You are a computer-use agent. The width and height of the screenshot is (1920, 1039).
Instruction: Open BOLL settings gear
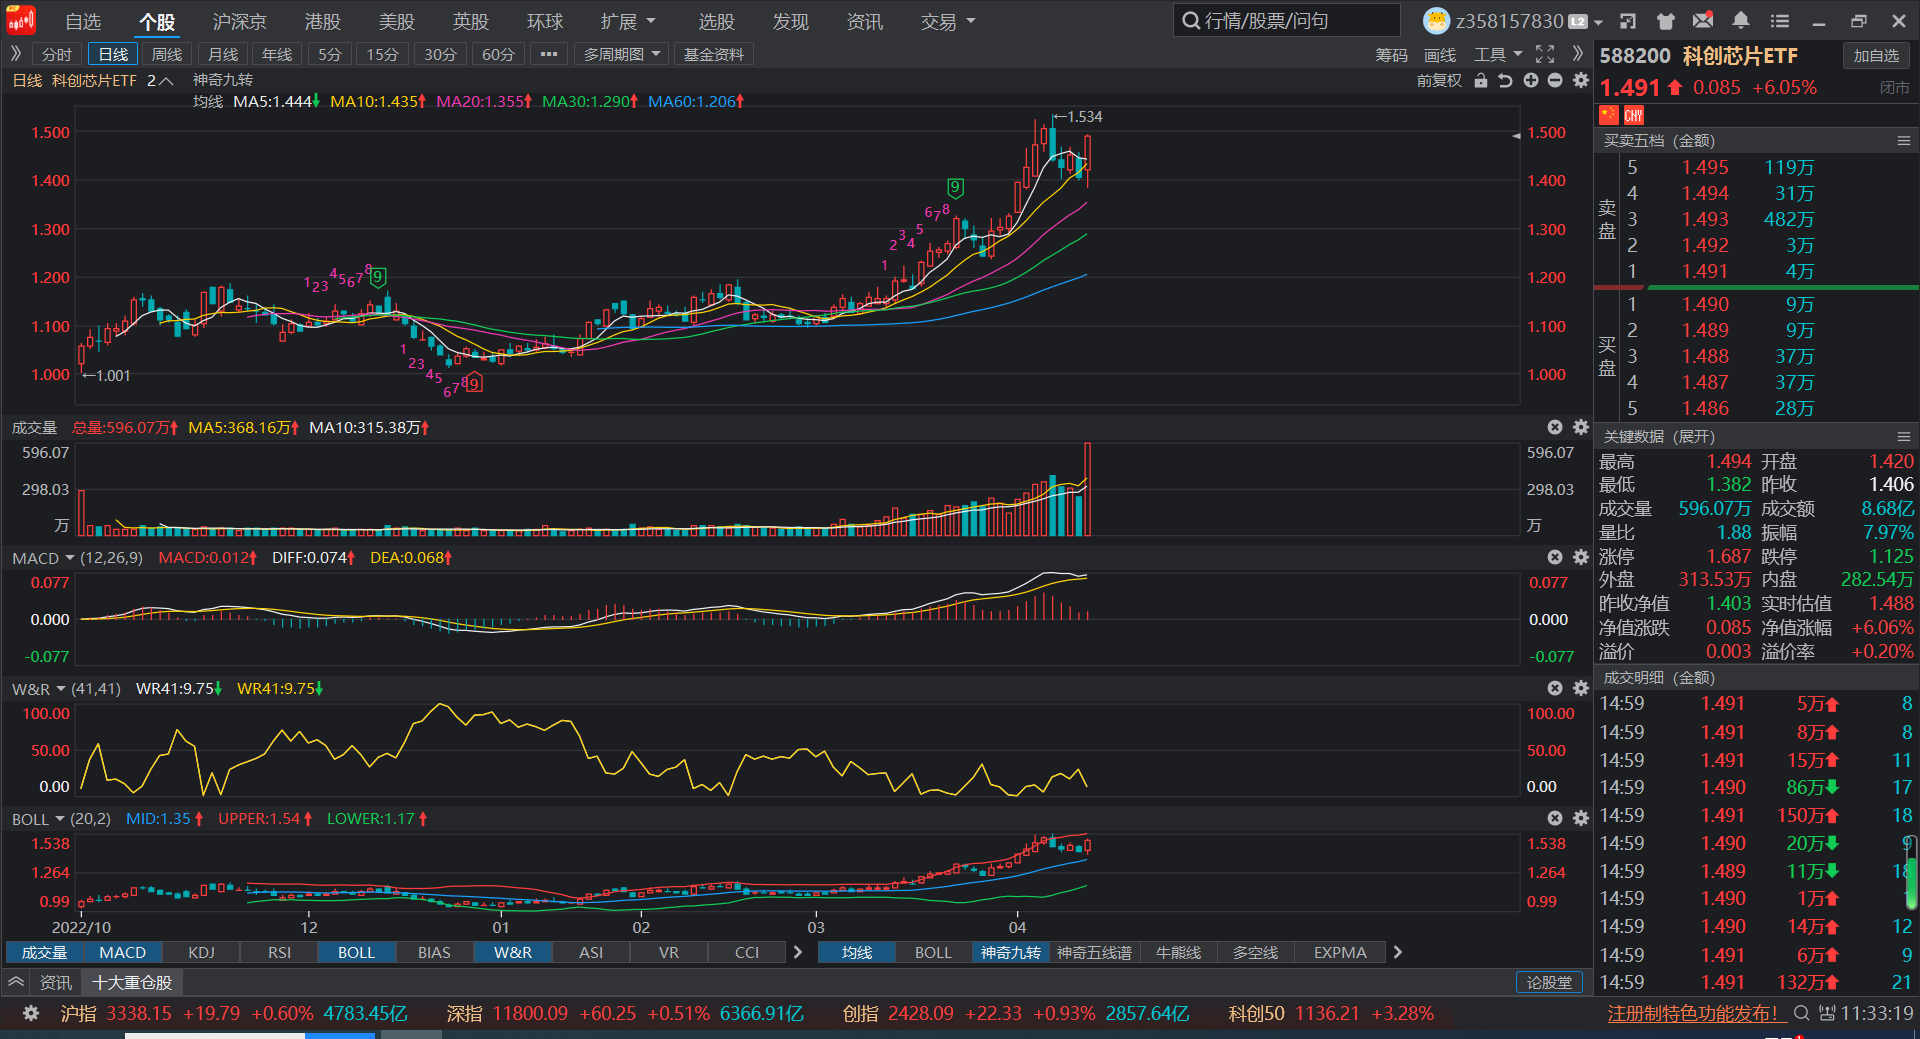pos(1581,818)
